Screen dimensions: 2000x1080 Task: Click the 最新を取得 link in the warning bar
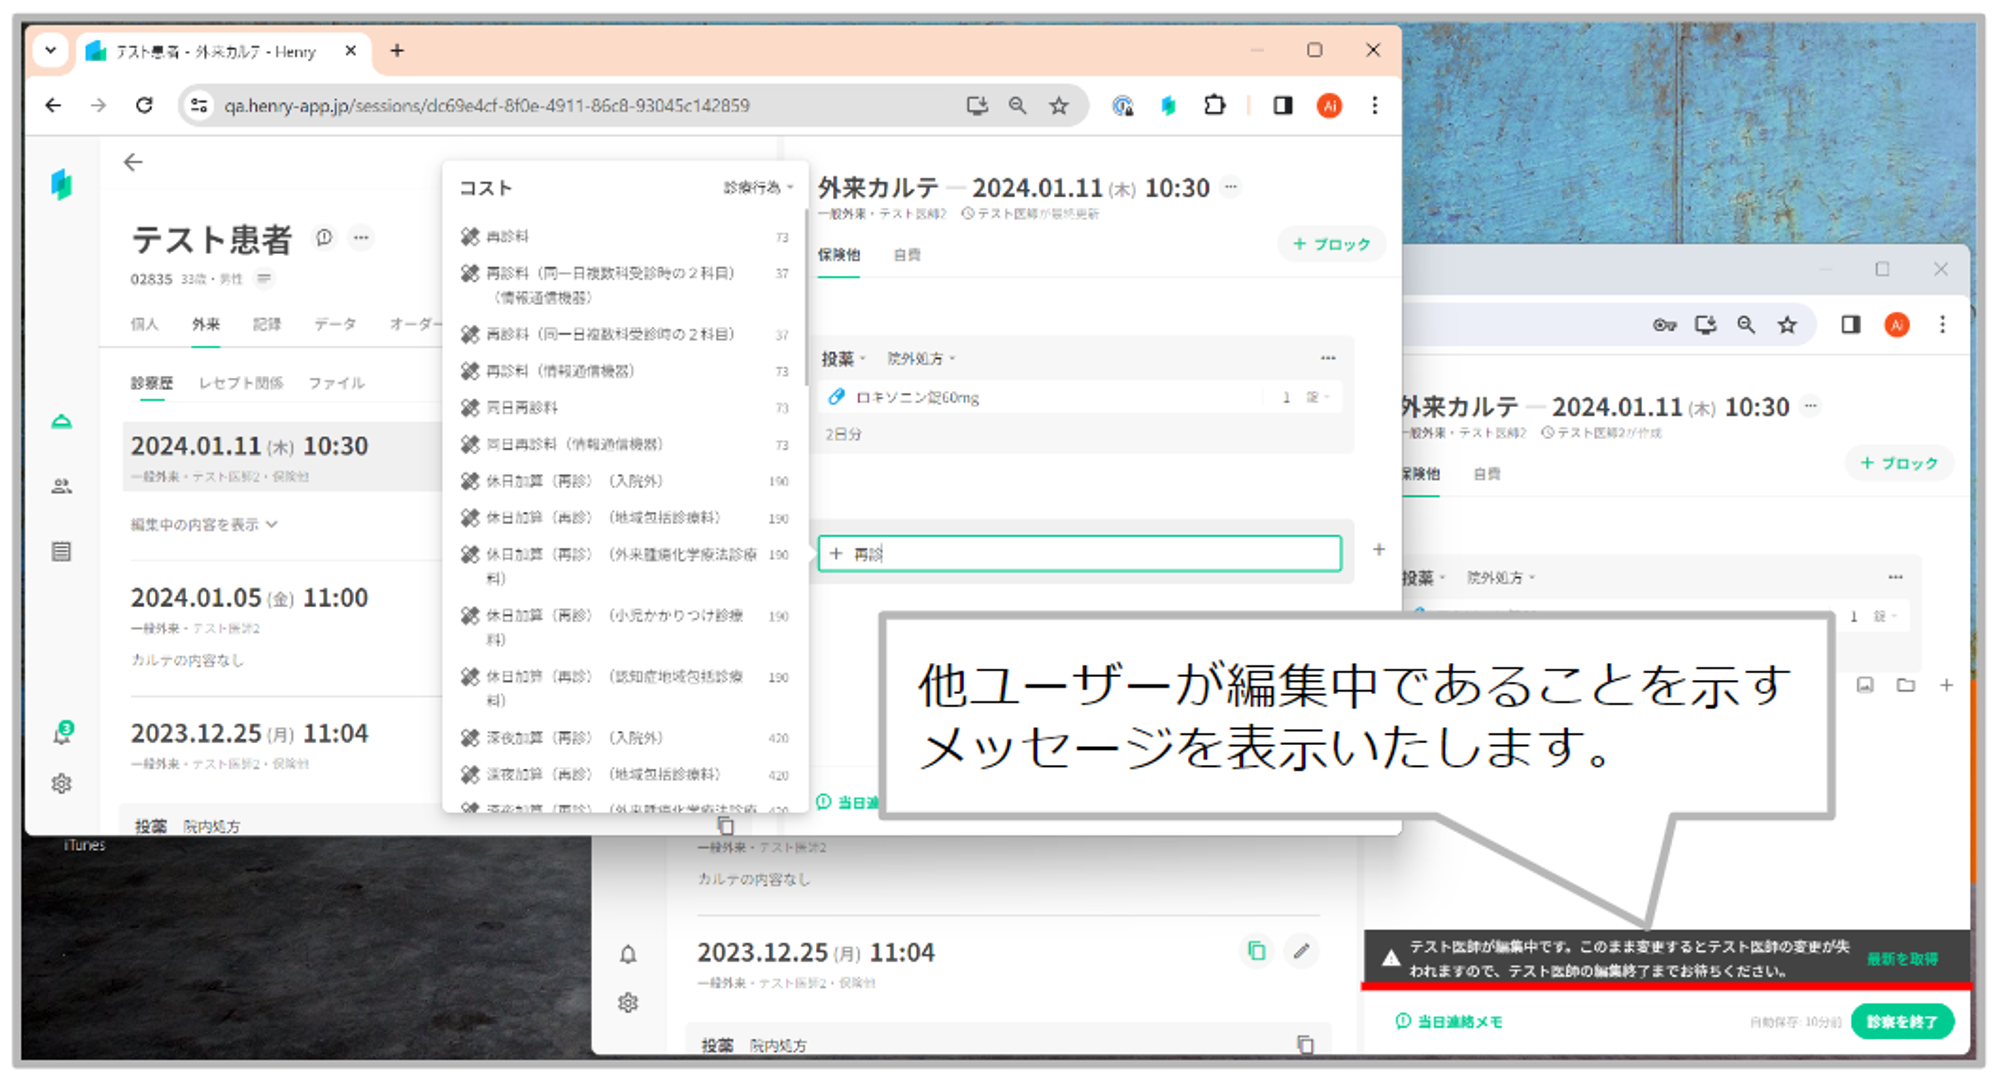coord(1902,958)
